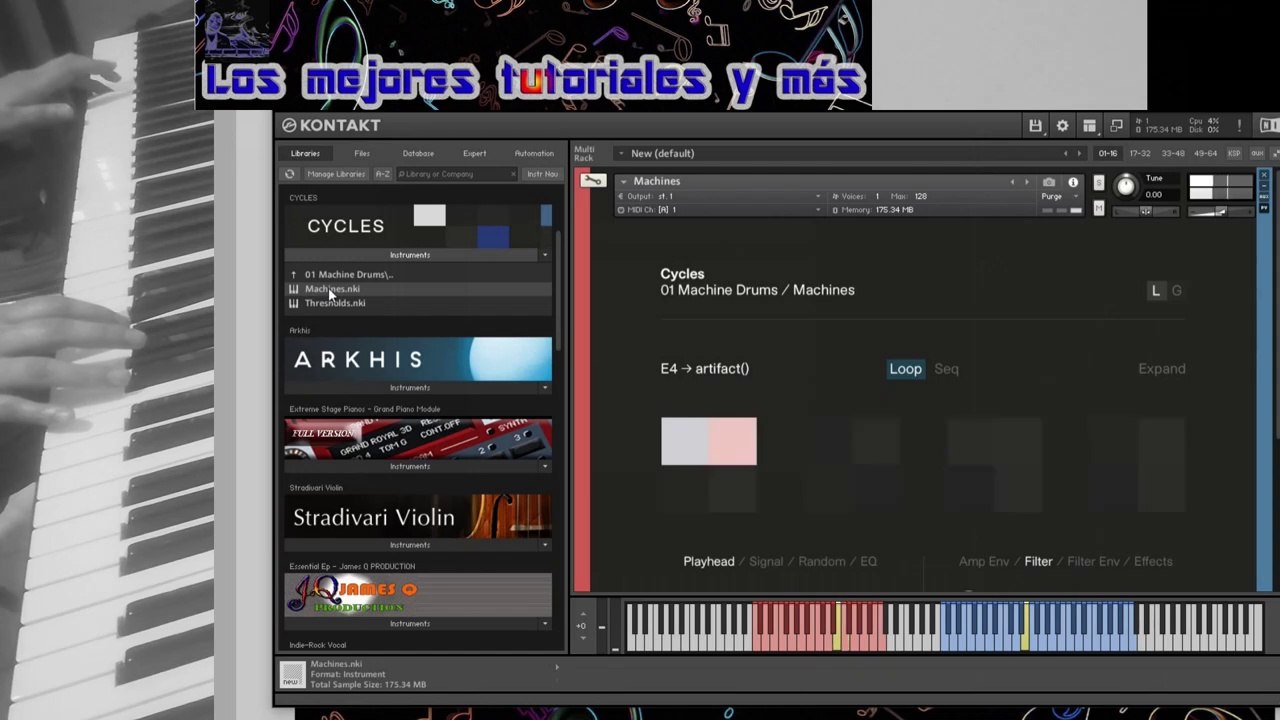
Task: Open the multi preset dropdown New (default)
Action: pyautogui.click(x=621, y=153)
